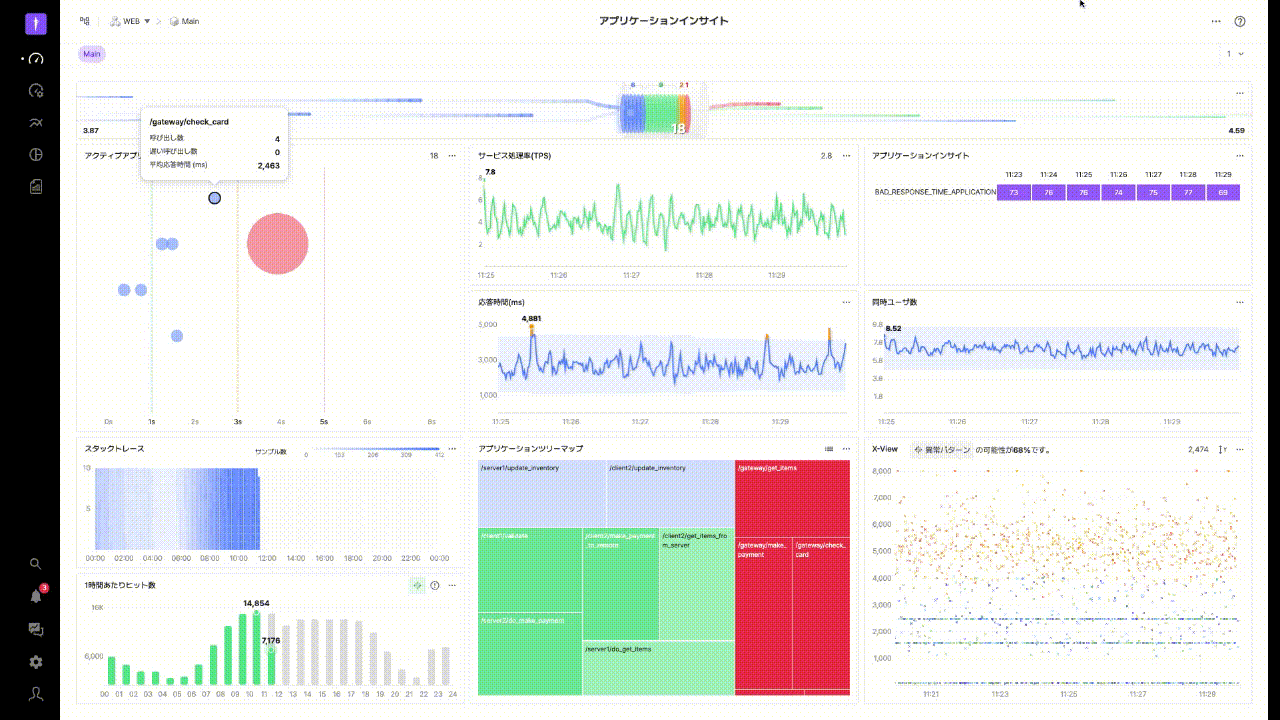Click Main in the breadcrumb path
This screenshot has width=1280, height=720.
189,21
